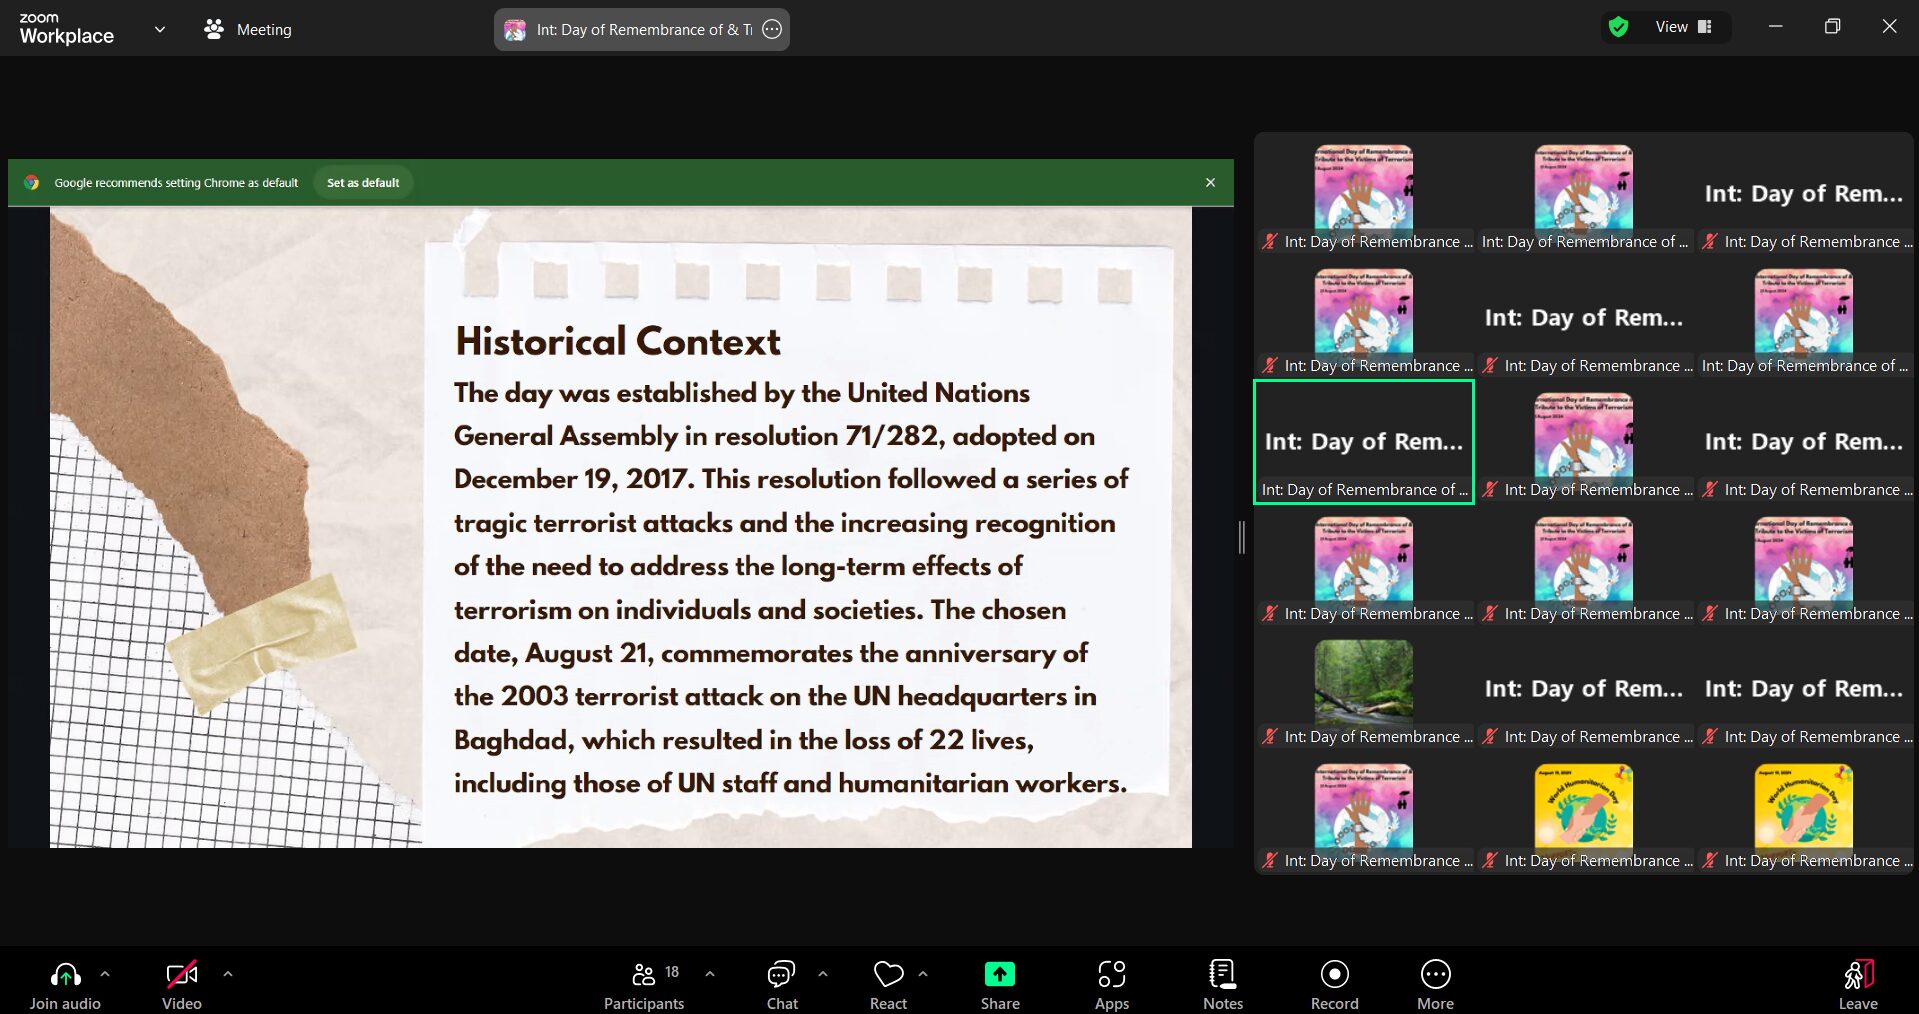Screen dimensions: 1919x1014
Task: Switch to the Meeting tab
Action: click(248, 30)
